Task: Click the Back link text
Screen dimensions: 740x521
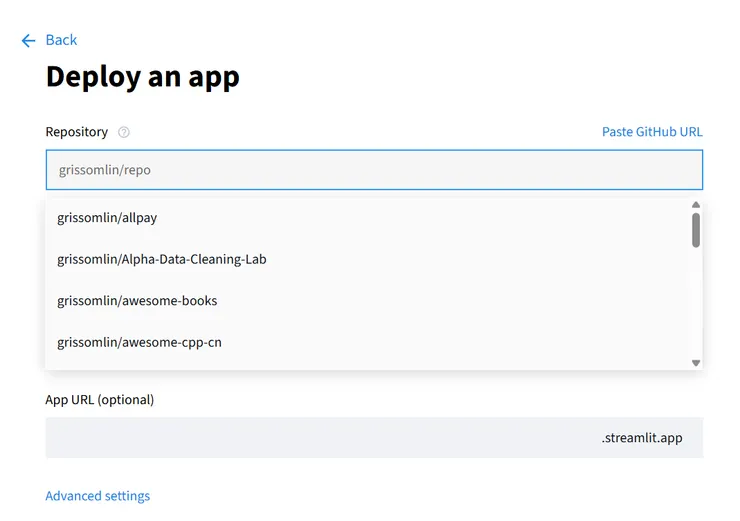Action: coord(61,40)
